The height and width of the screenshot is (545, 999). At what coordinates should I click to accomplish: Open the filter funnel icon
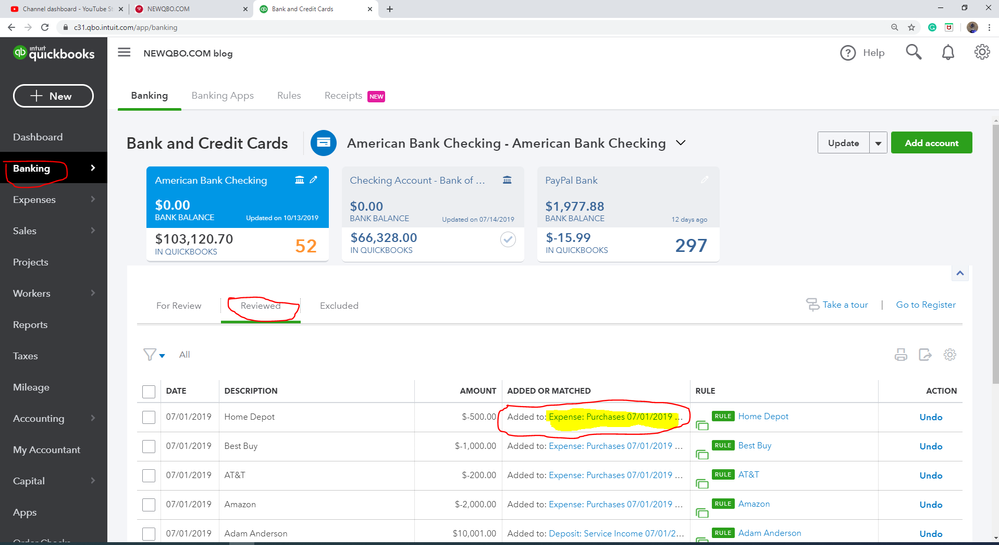tap(150, 354)
